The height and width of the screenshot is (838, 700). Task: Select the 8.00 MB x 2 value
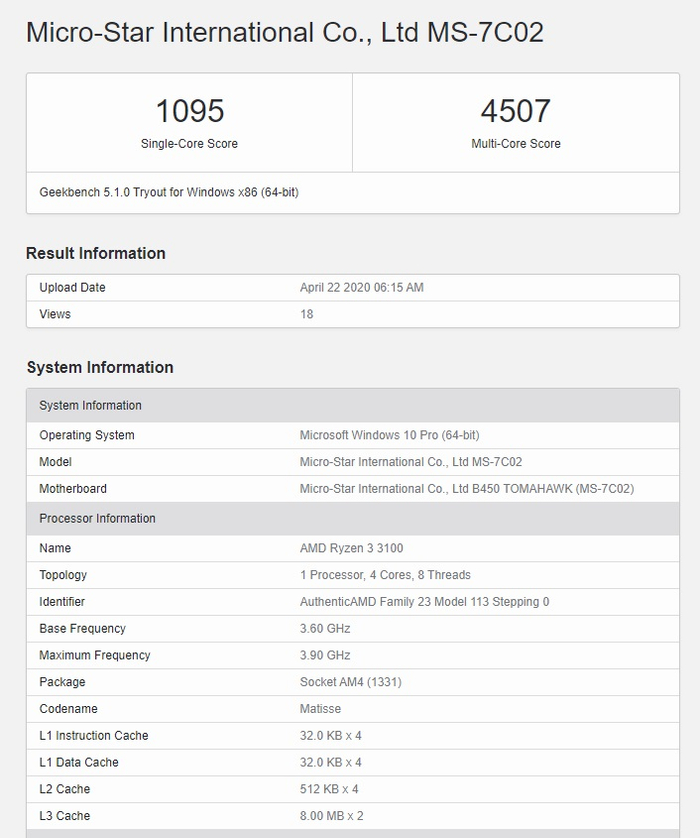point(331,816)
